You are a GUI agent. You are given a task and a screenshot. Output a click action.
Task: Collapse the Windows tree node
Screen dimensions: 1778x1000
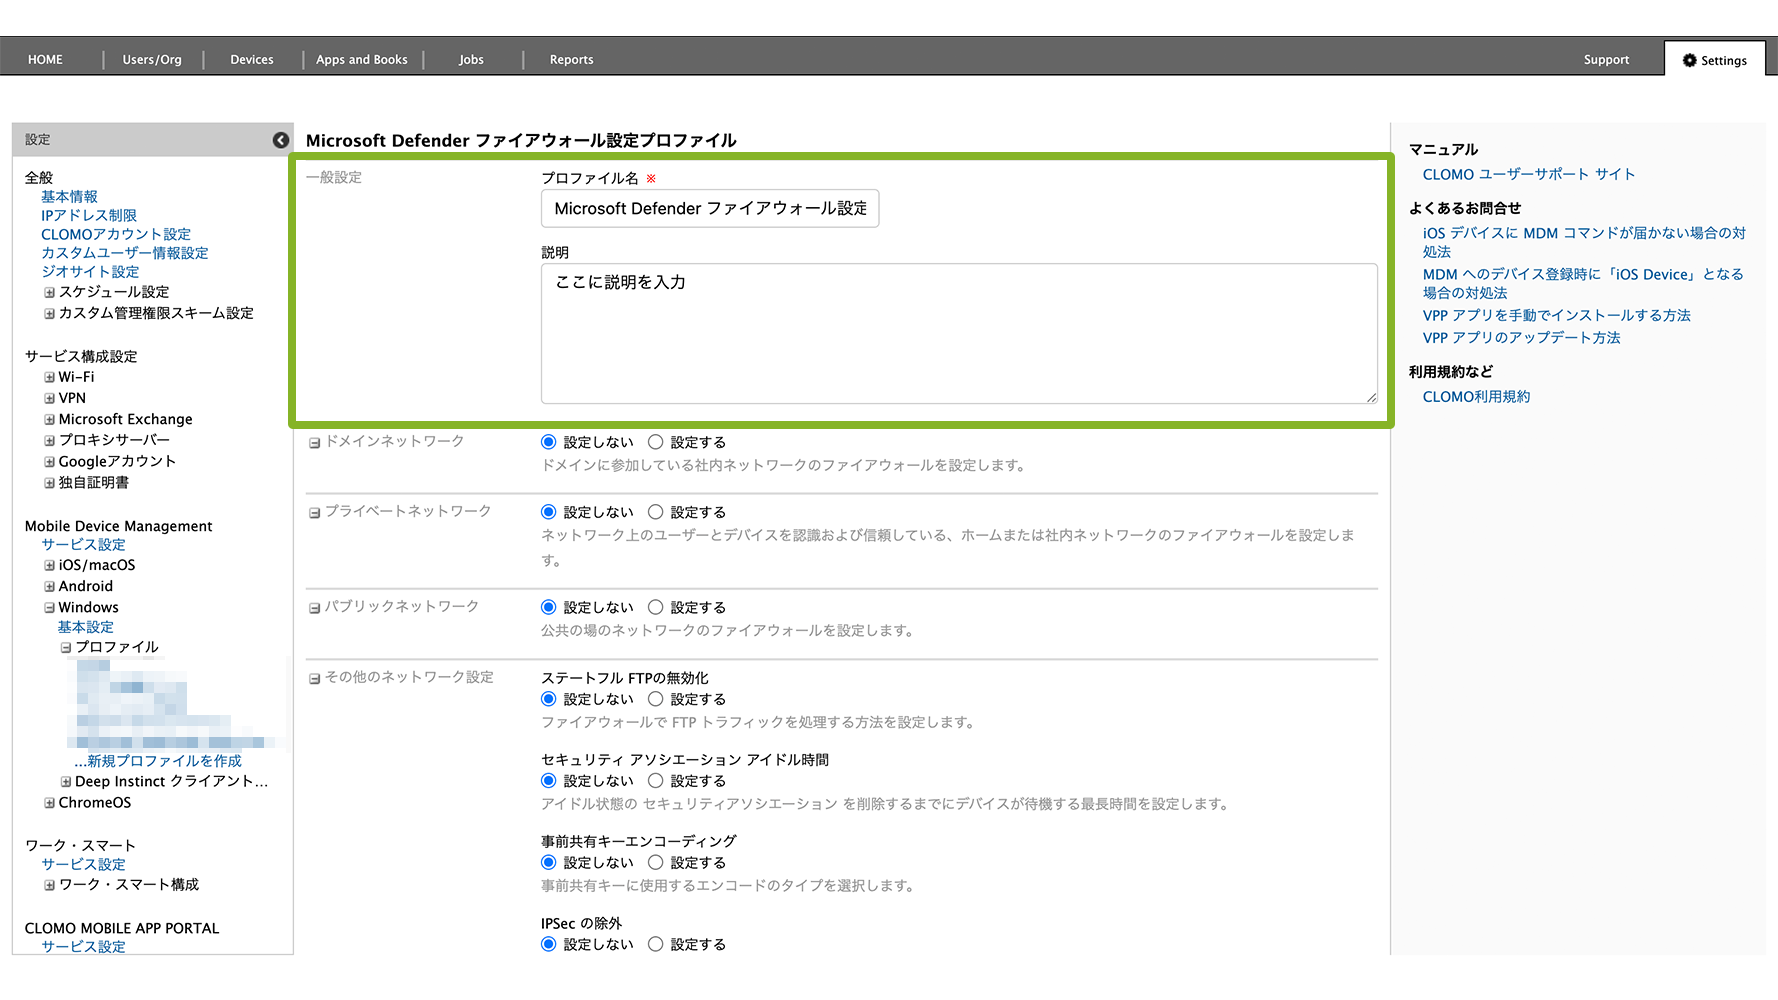(x=49, y=607)
